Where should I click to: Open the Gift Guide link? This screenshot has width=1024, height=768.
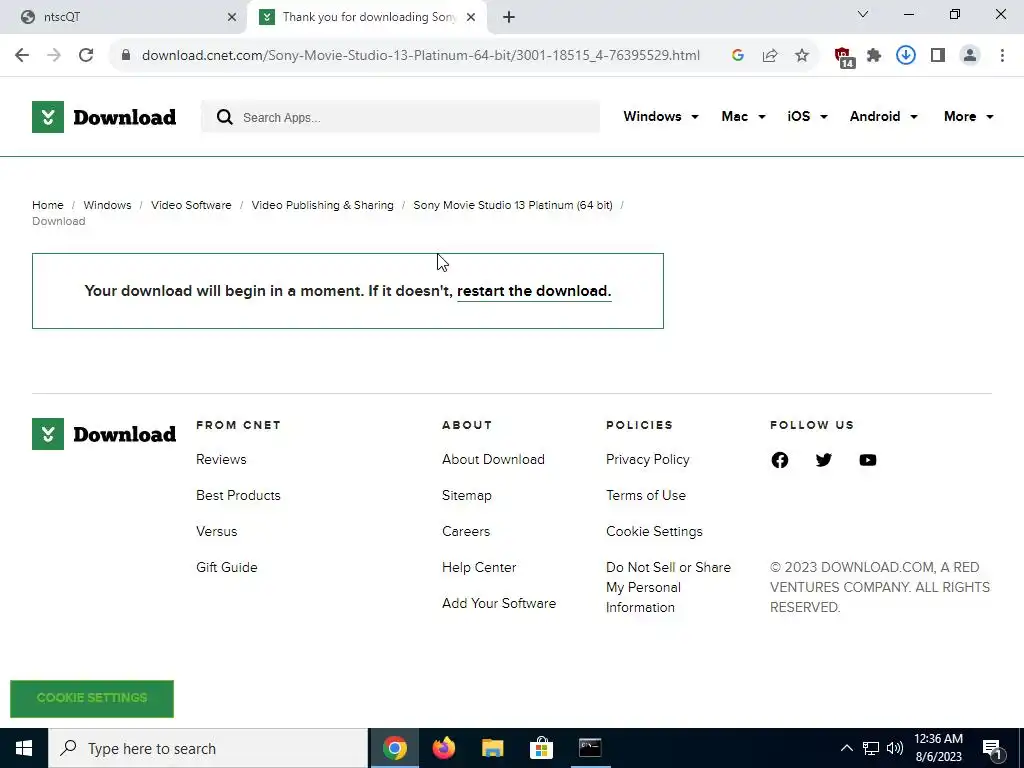coord(227,568)
